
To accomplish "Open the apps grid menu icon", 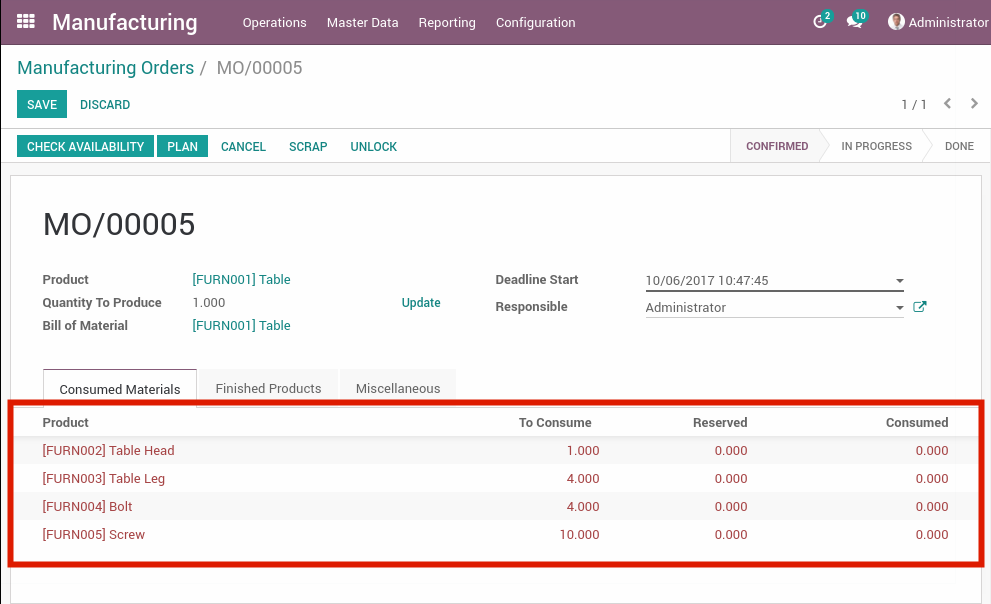I will click(25, 21).
